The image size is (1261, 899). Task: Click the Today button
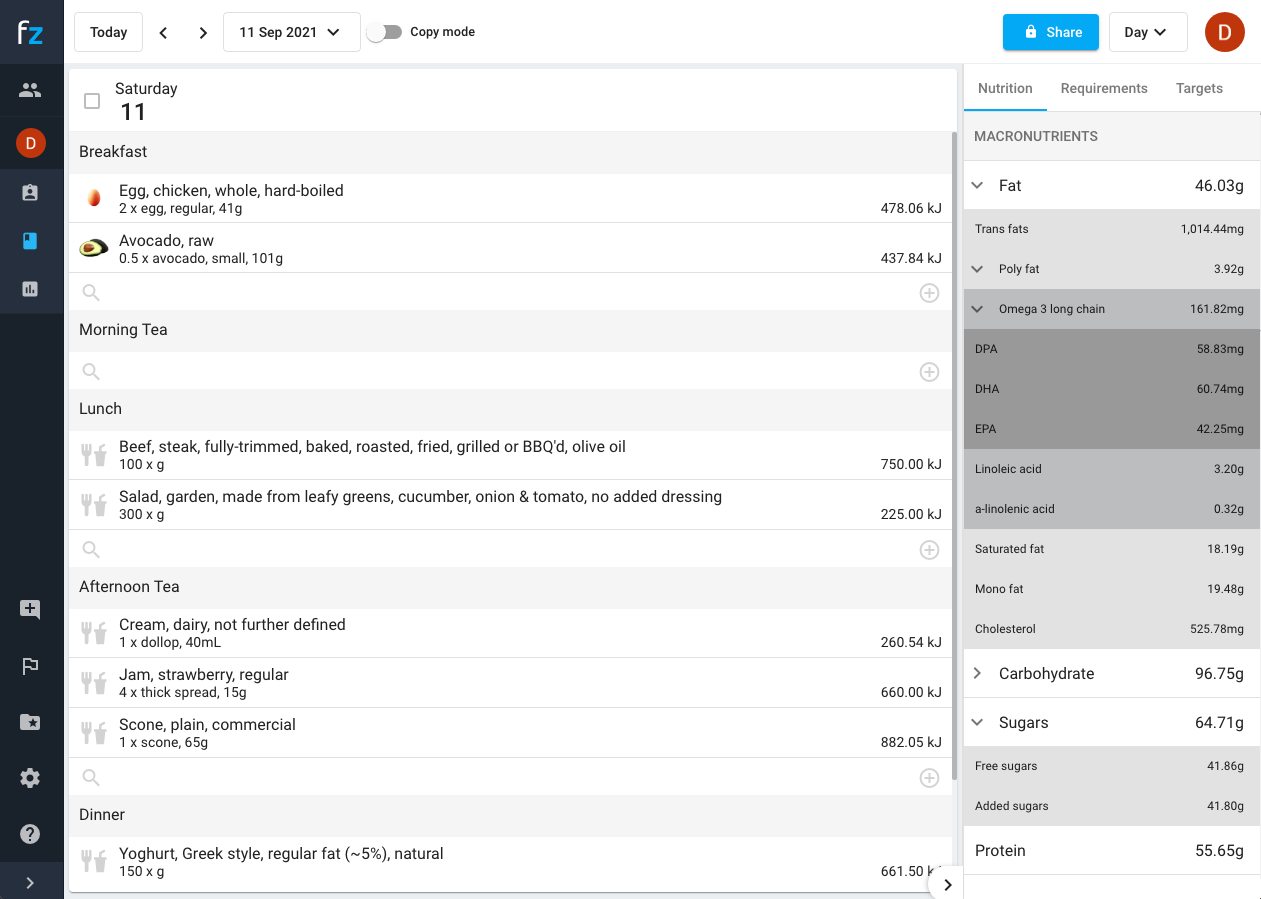coord(108,32)
